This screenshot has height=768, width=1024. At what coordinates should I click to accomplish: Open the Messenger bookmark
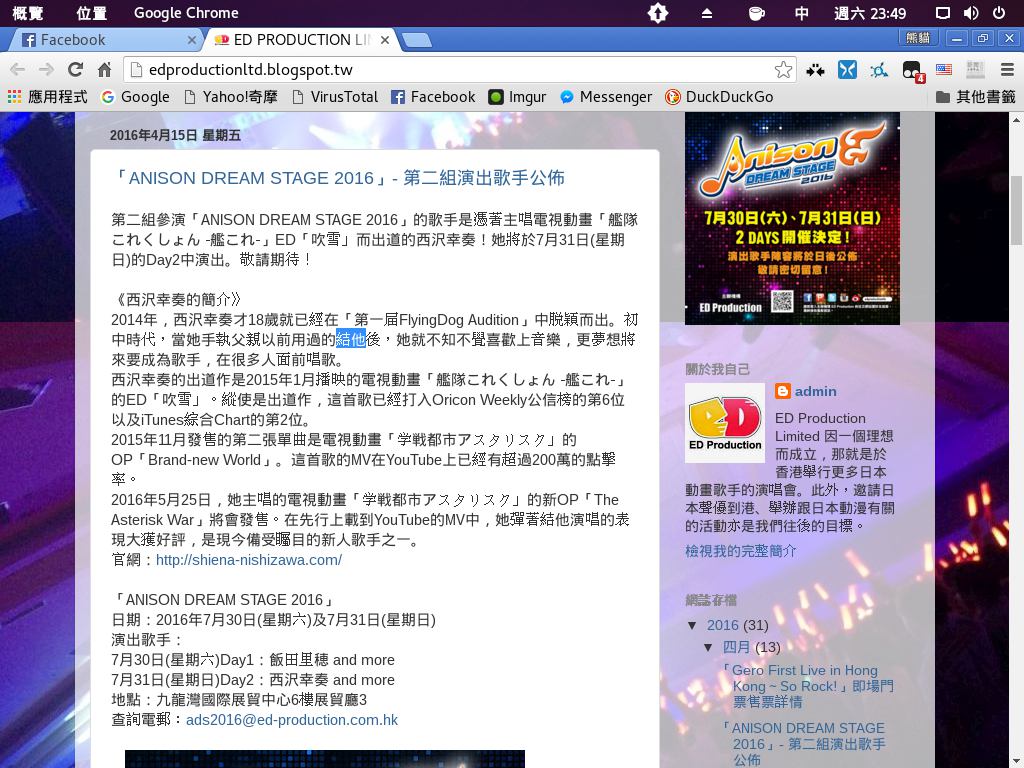click(x=607, y=97)
